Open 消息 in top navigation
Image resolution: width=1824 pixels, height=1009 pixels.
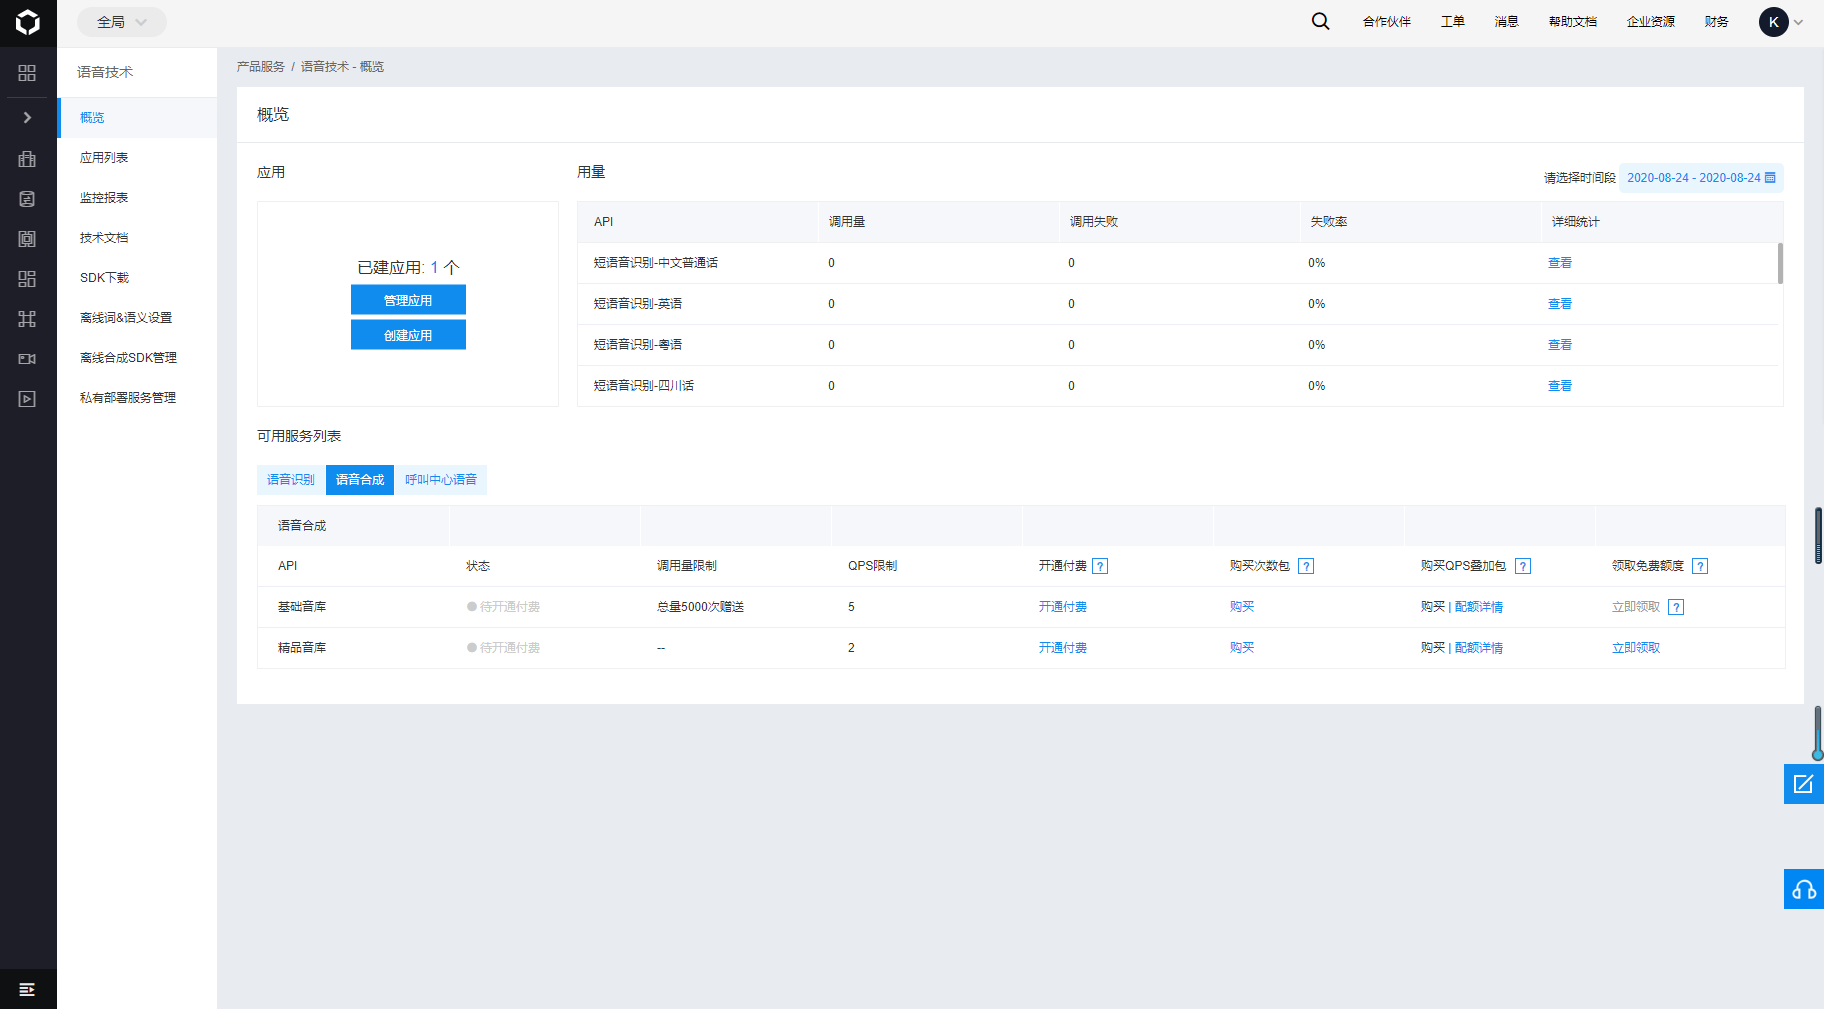tap(1506, 22)
